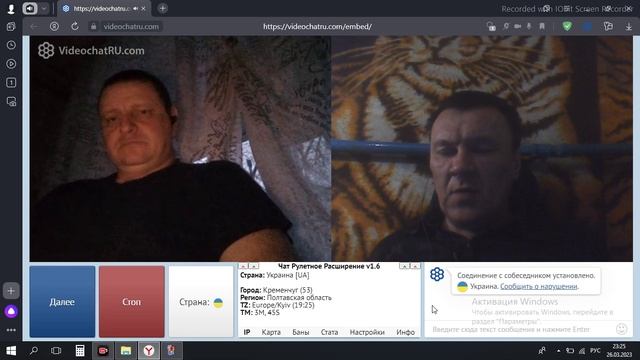The height and width of the screenshot is (360, 640).
Task: Click the blue circle extension icon
Action: [x=587, y=26]
